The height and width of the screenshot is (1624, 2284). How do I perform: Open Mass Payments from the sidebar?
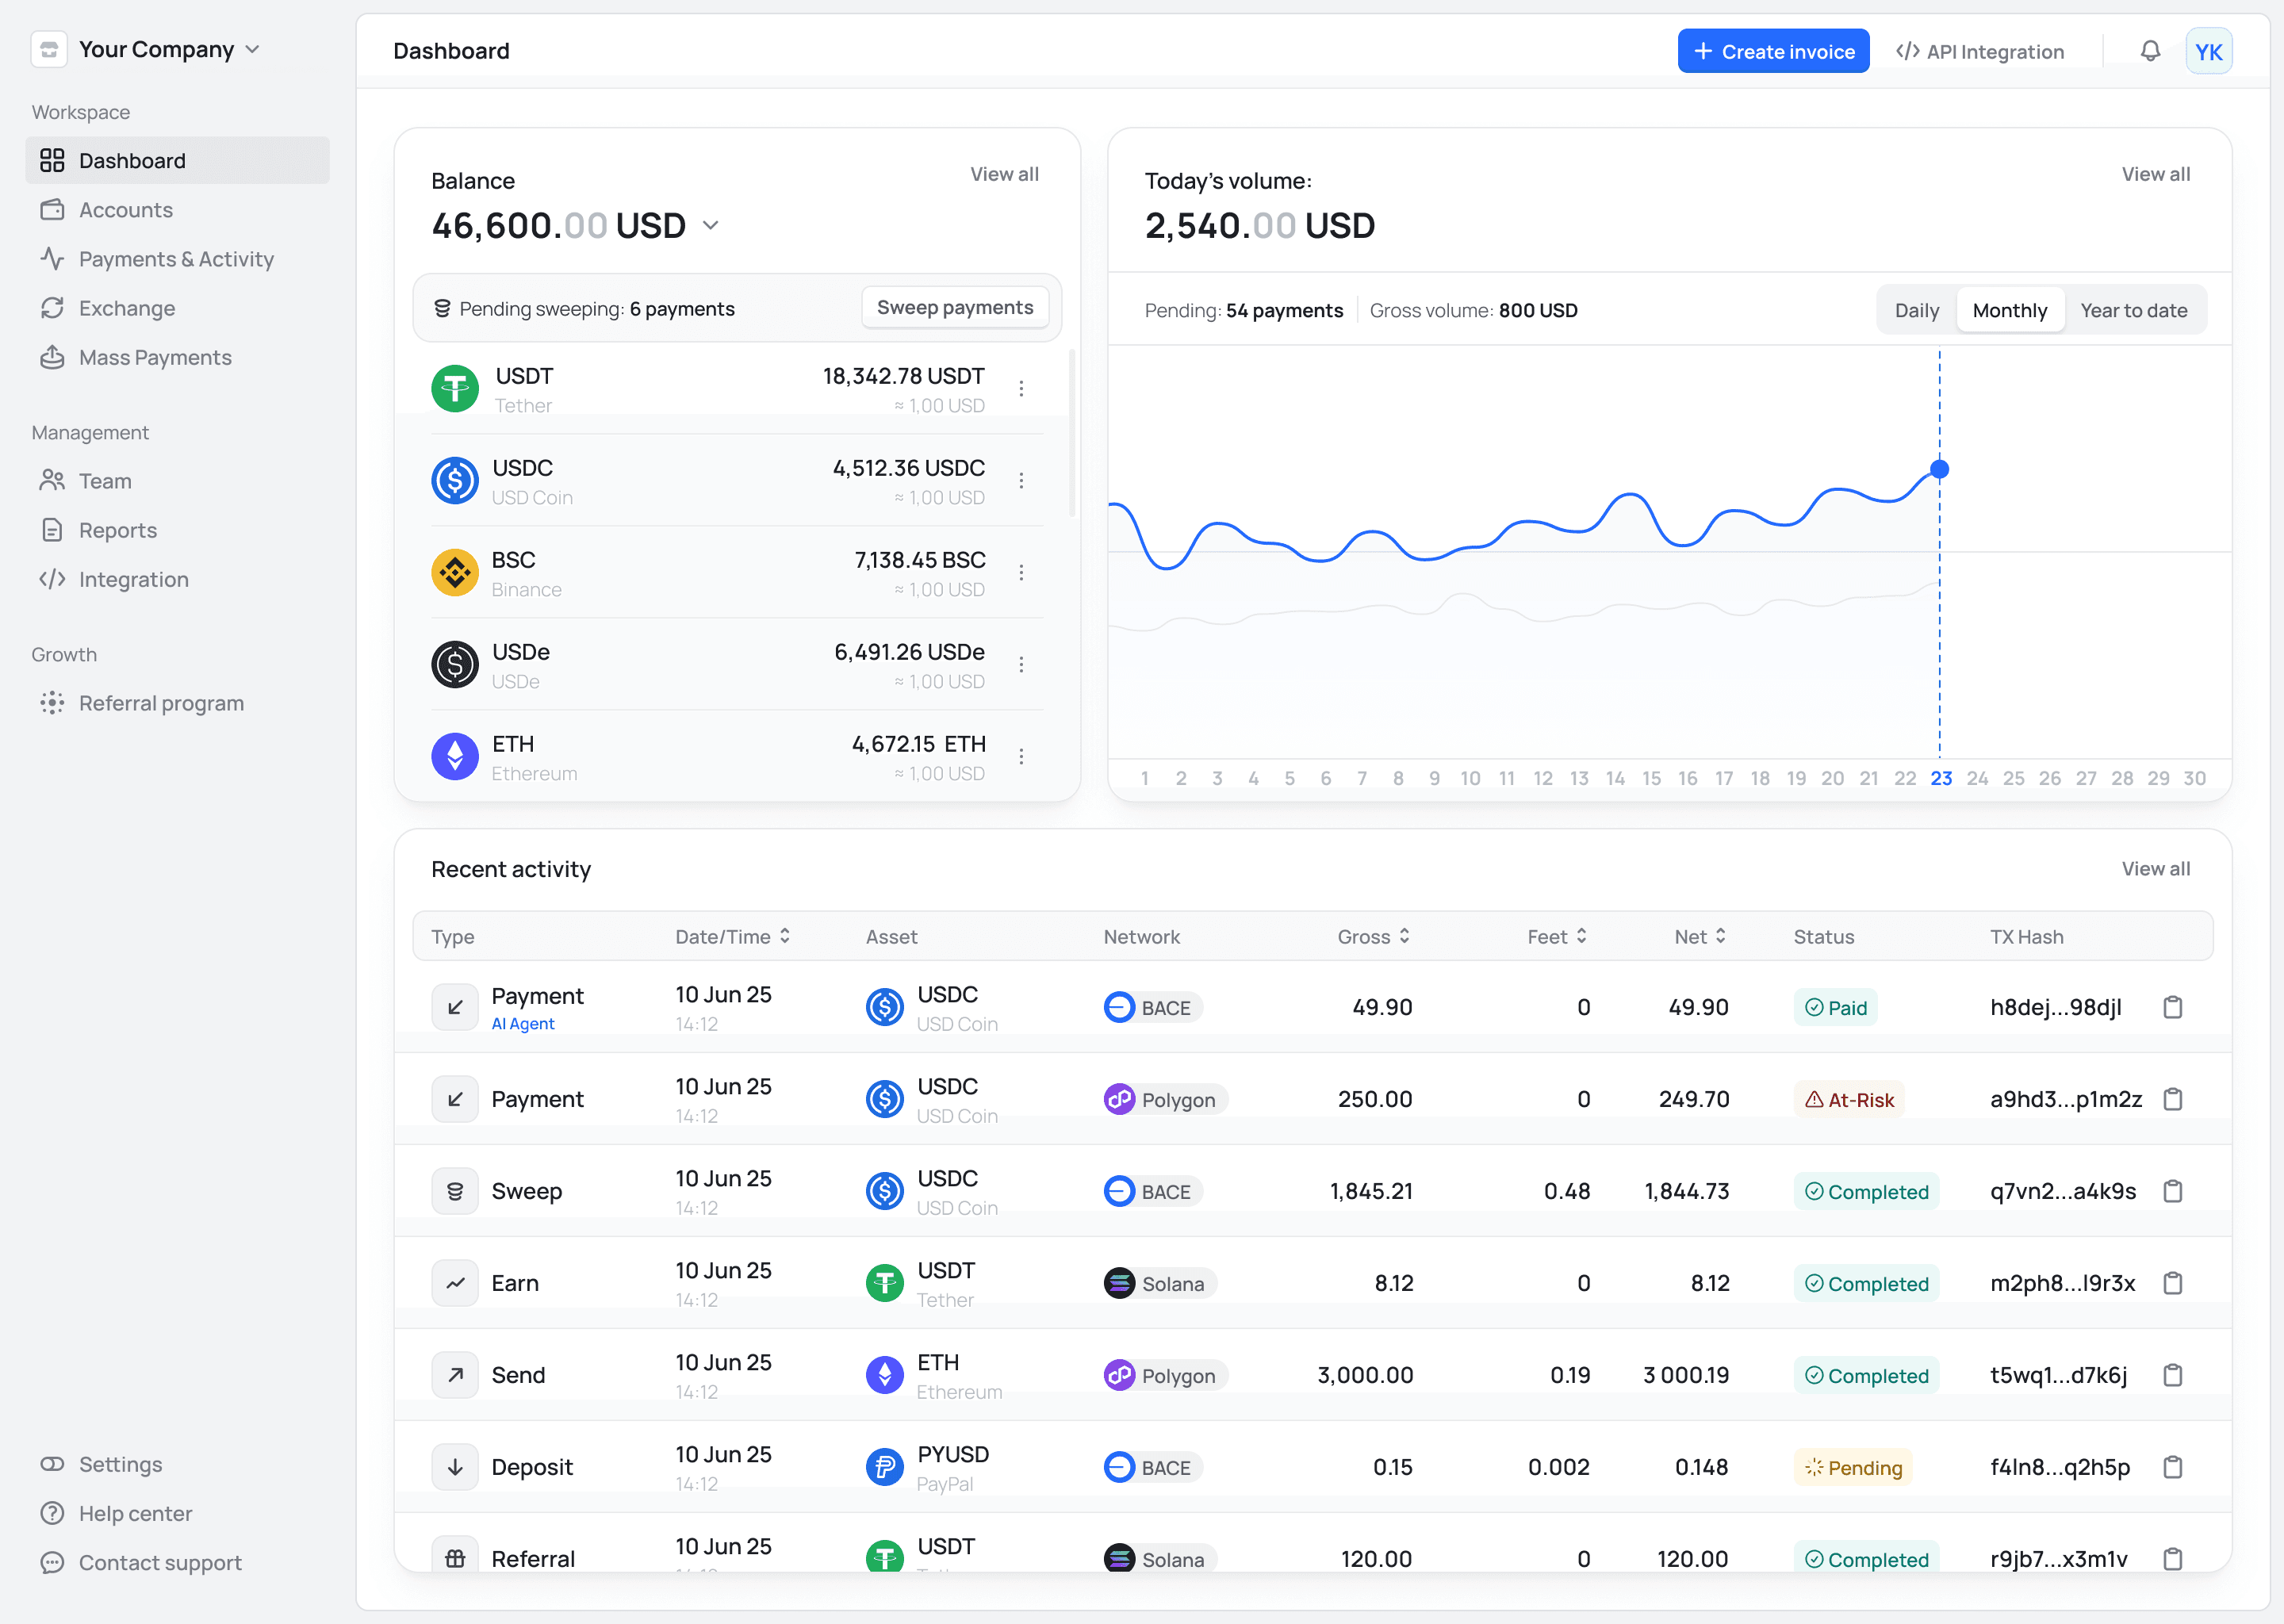(x=155, y=357)
